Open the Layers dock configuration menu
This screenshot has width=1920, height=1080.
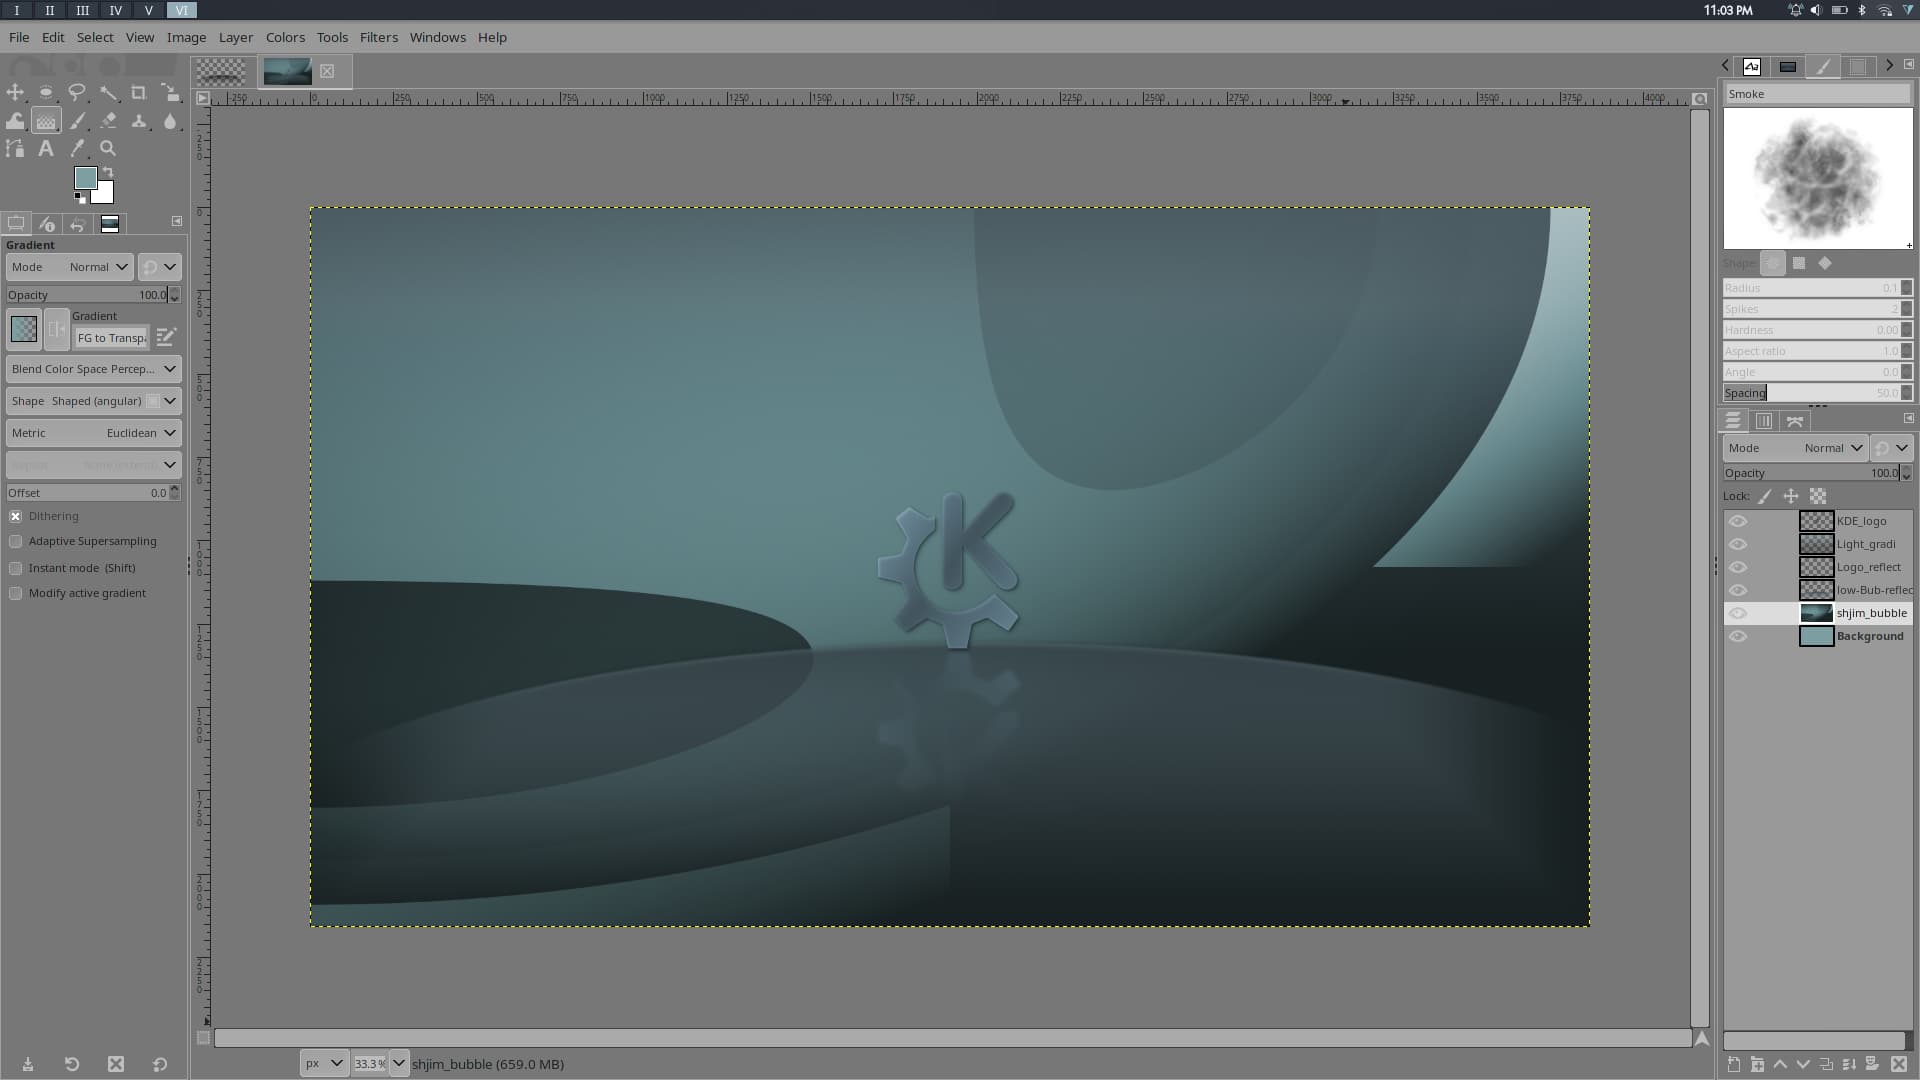pos(1908,418)
